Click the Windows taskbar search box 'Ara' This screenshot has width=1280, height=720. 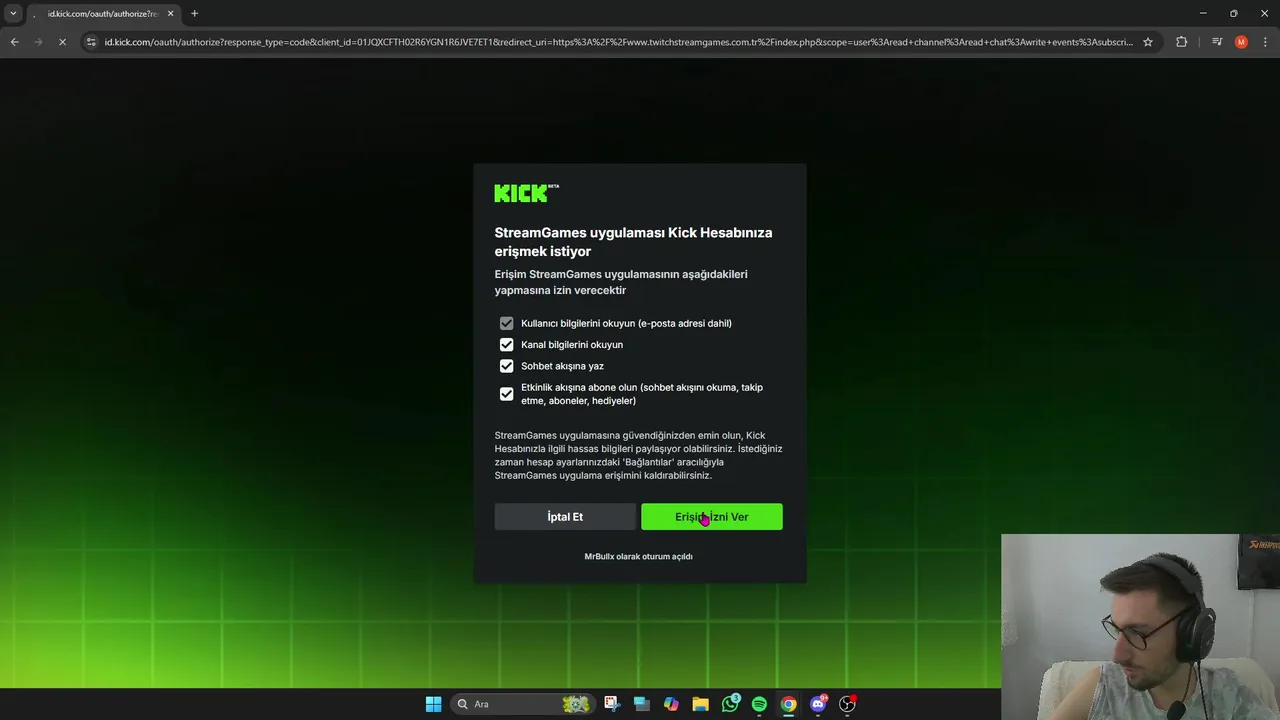tap(521, 704)
